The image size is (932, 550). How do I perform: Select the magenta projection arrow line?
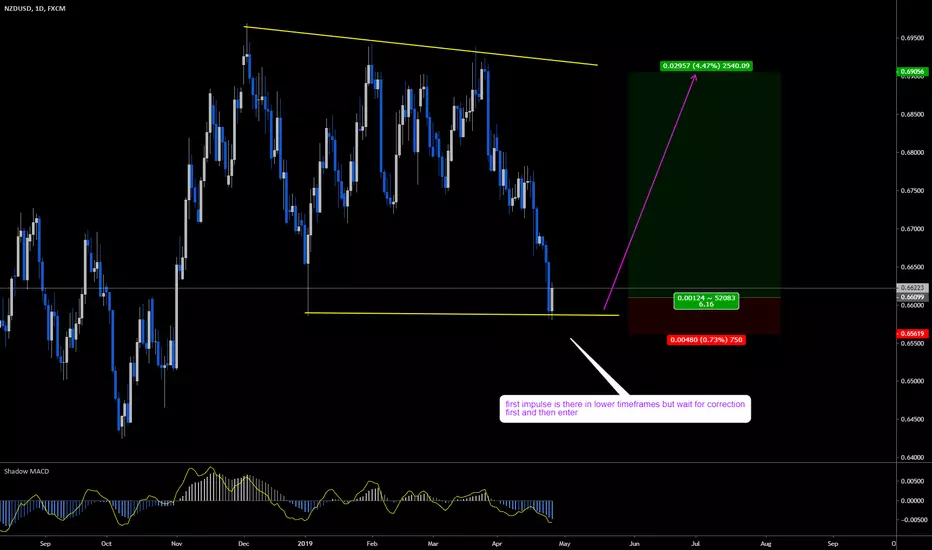pyautogui.click(x=650, y=191)
